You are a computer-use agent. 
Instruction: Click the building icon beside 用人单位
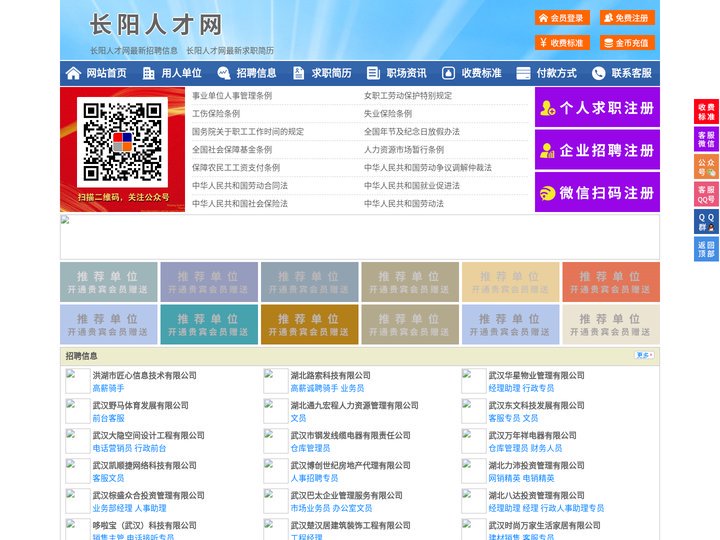pyautogui.click(x=148, y=73)
